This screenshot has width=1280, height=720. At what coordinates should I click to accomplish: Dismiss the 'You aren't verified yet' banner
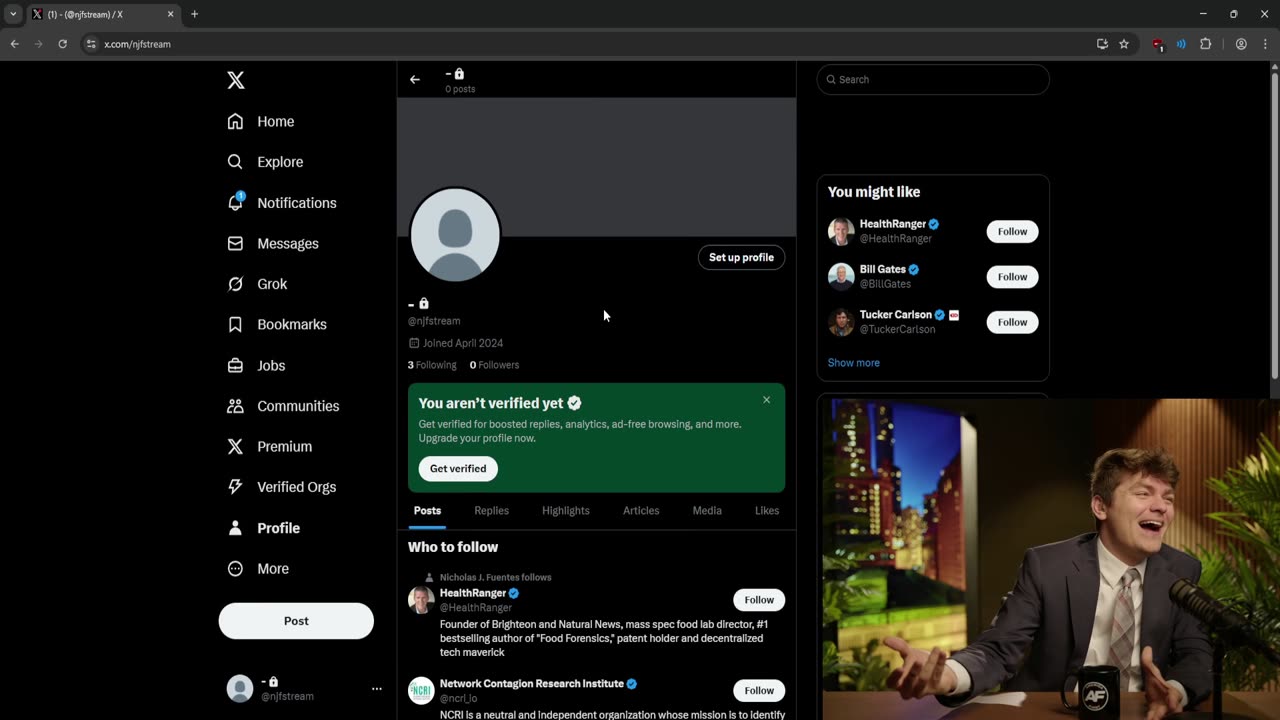tap(767, 400)
